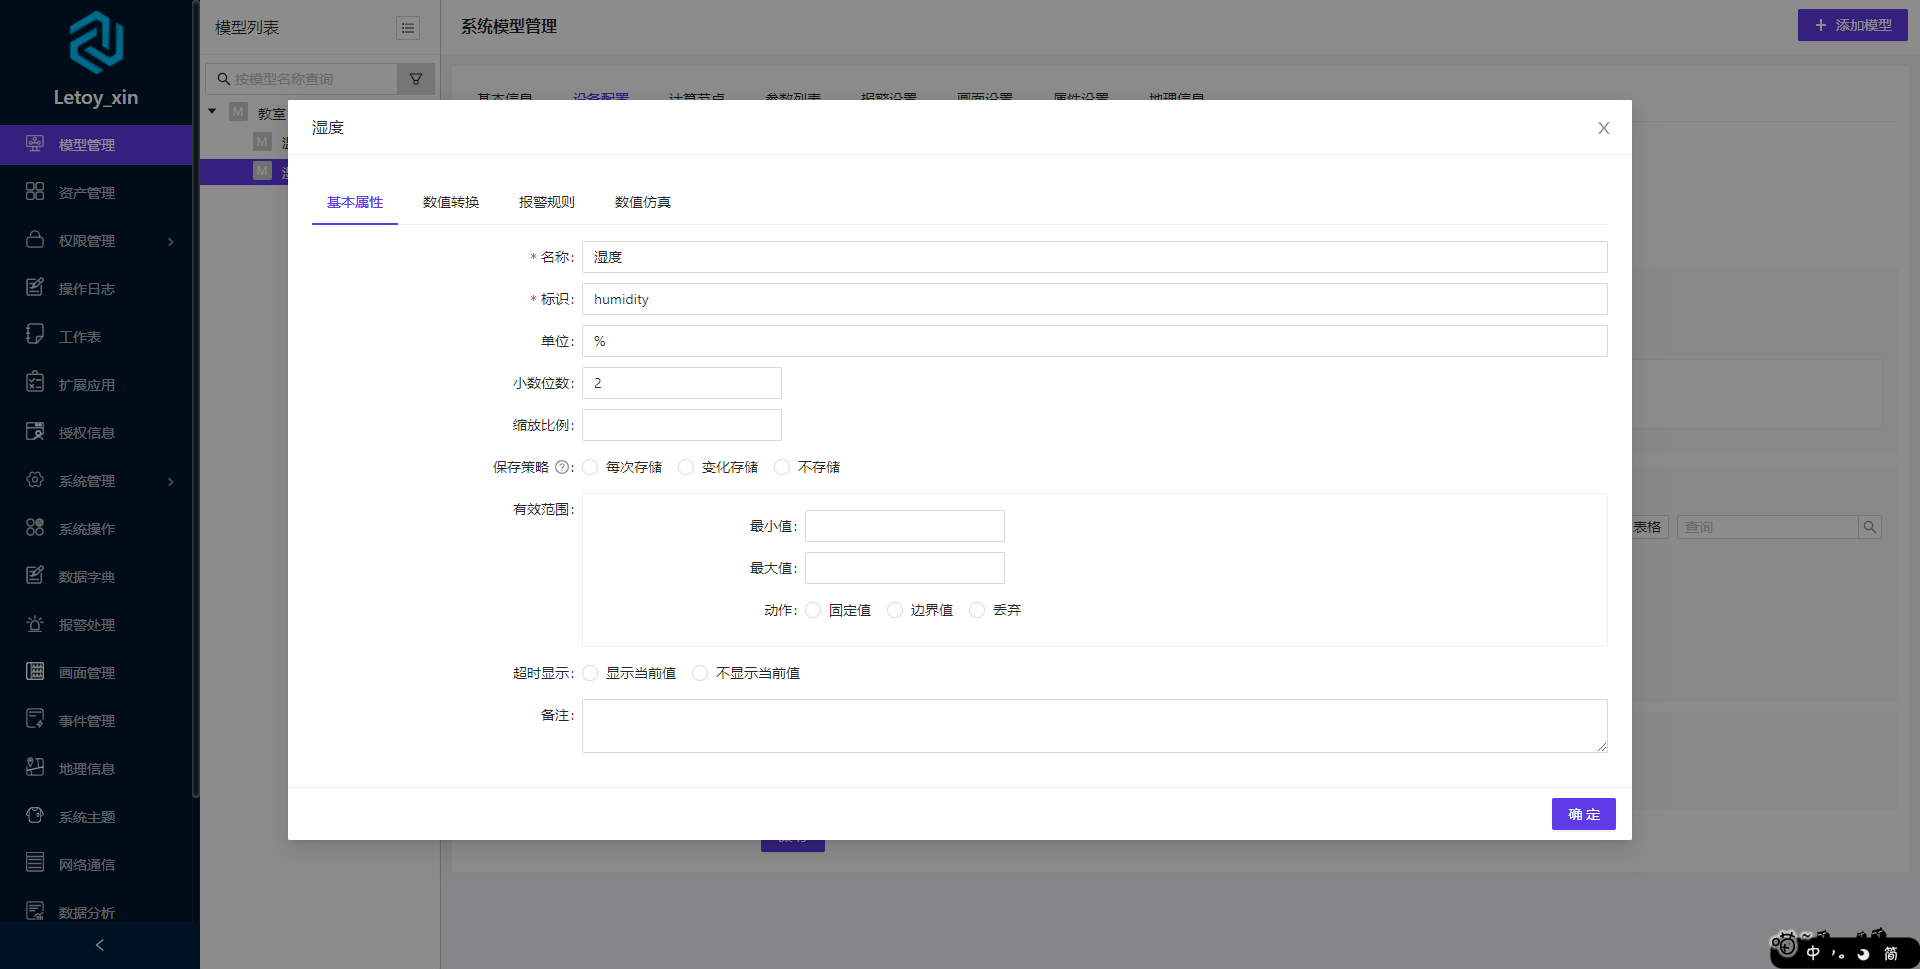Viewport: 1920px width, 969px height.
Task: Open 网络通信 sidebar icon
Action: tap(35, 863)
